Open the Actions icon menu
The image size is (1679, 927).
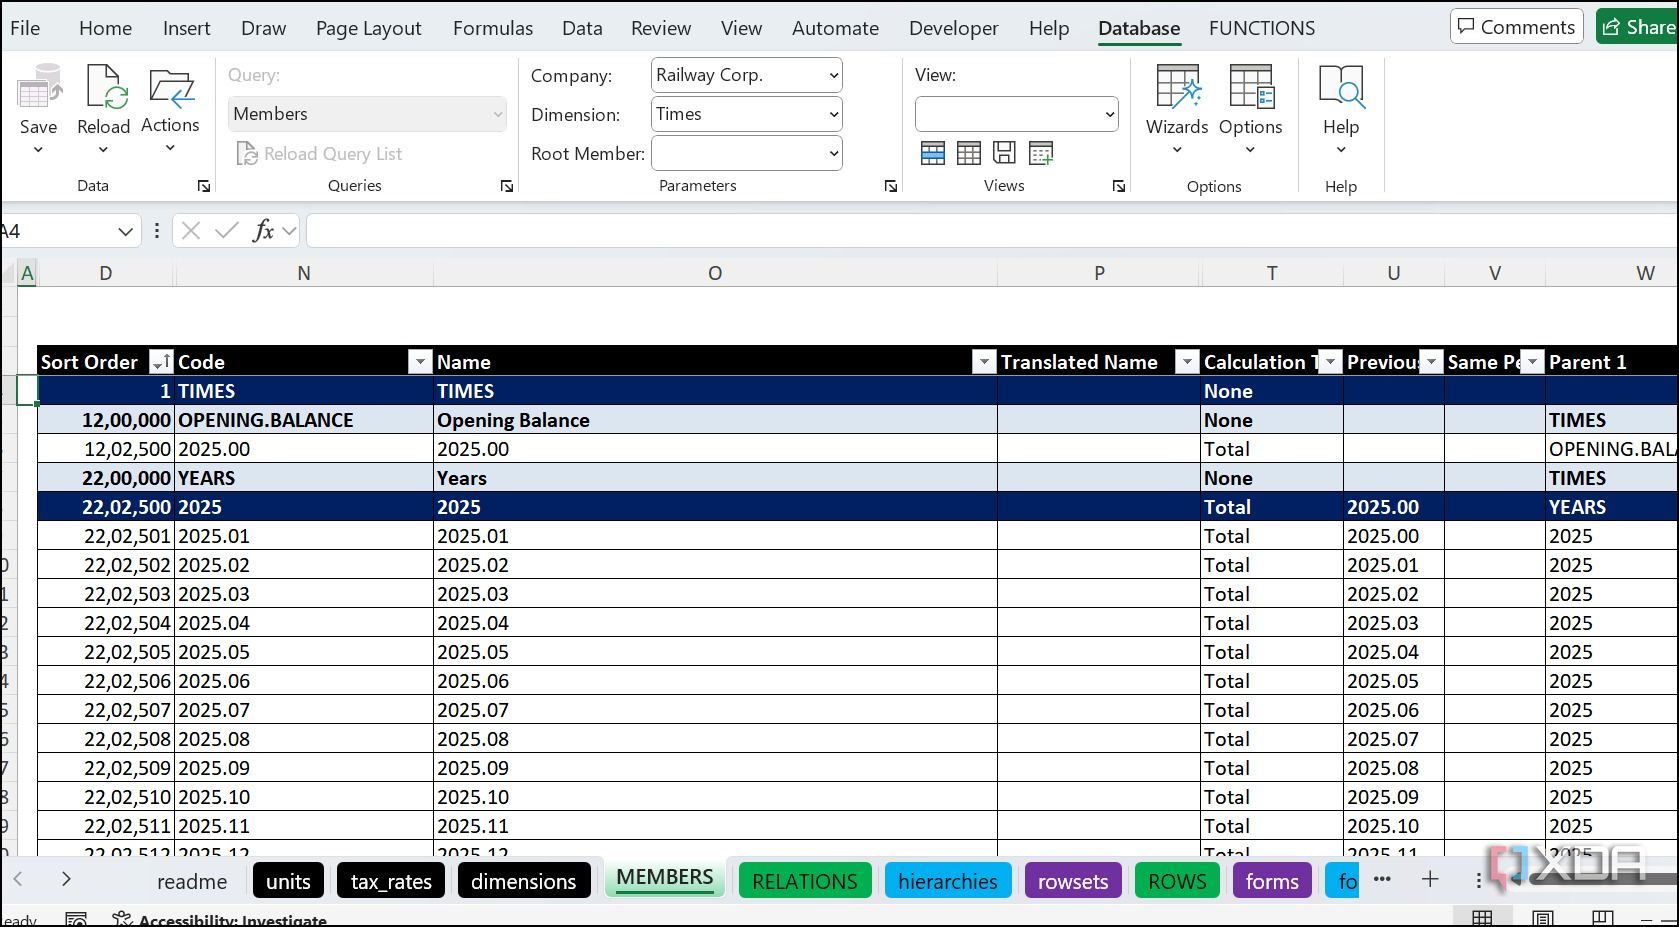coord(170,88)
